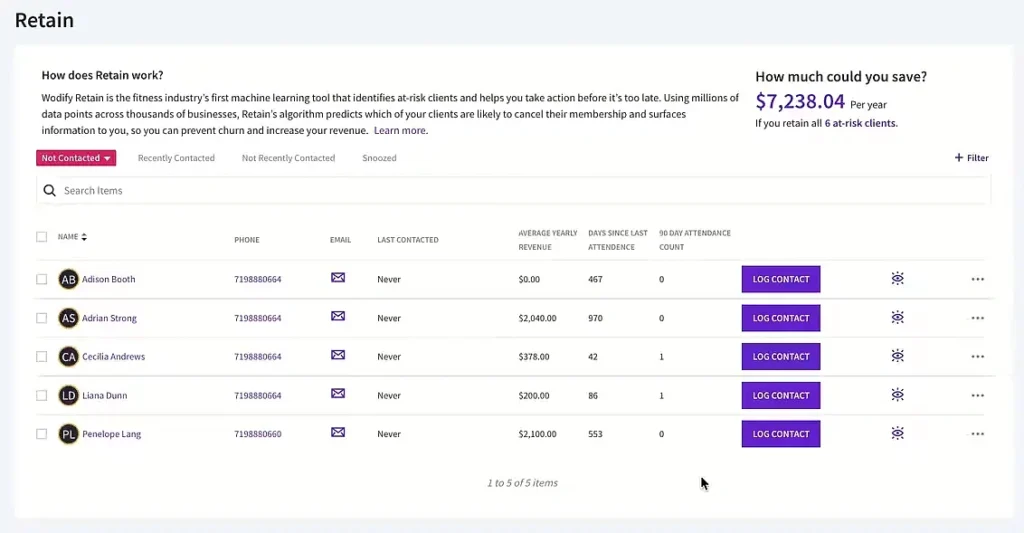Focus the Search Items field
This screenshot has width=1024, height=533.
pos(513,191)
